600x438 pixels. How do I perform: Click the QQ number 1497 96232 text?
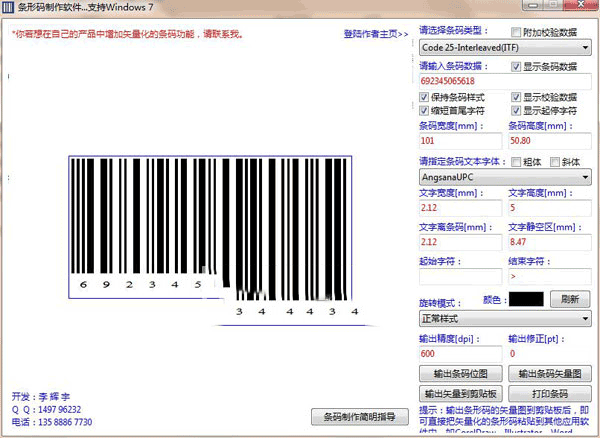click(x=60, y=410)
